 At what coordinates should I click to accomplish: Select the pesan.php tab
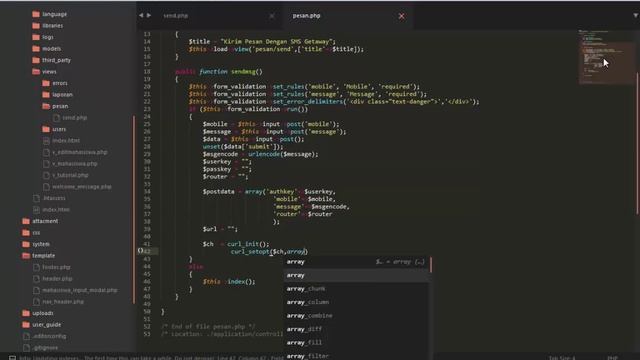pos(306,16)
